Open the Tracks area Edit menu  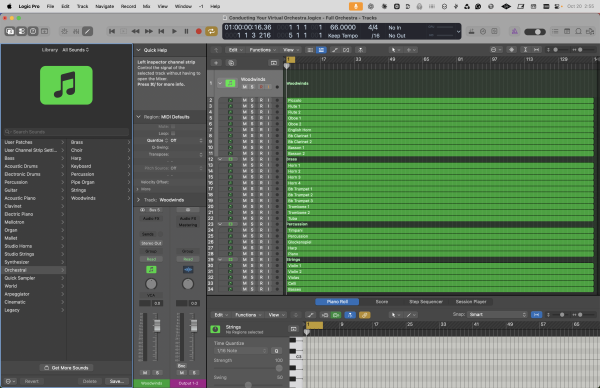point(234,50)
